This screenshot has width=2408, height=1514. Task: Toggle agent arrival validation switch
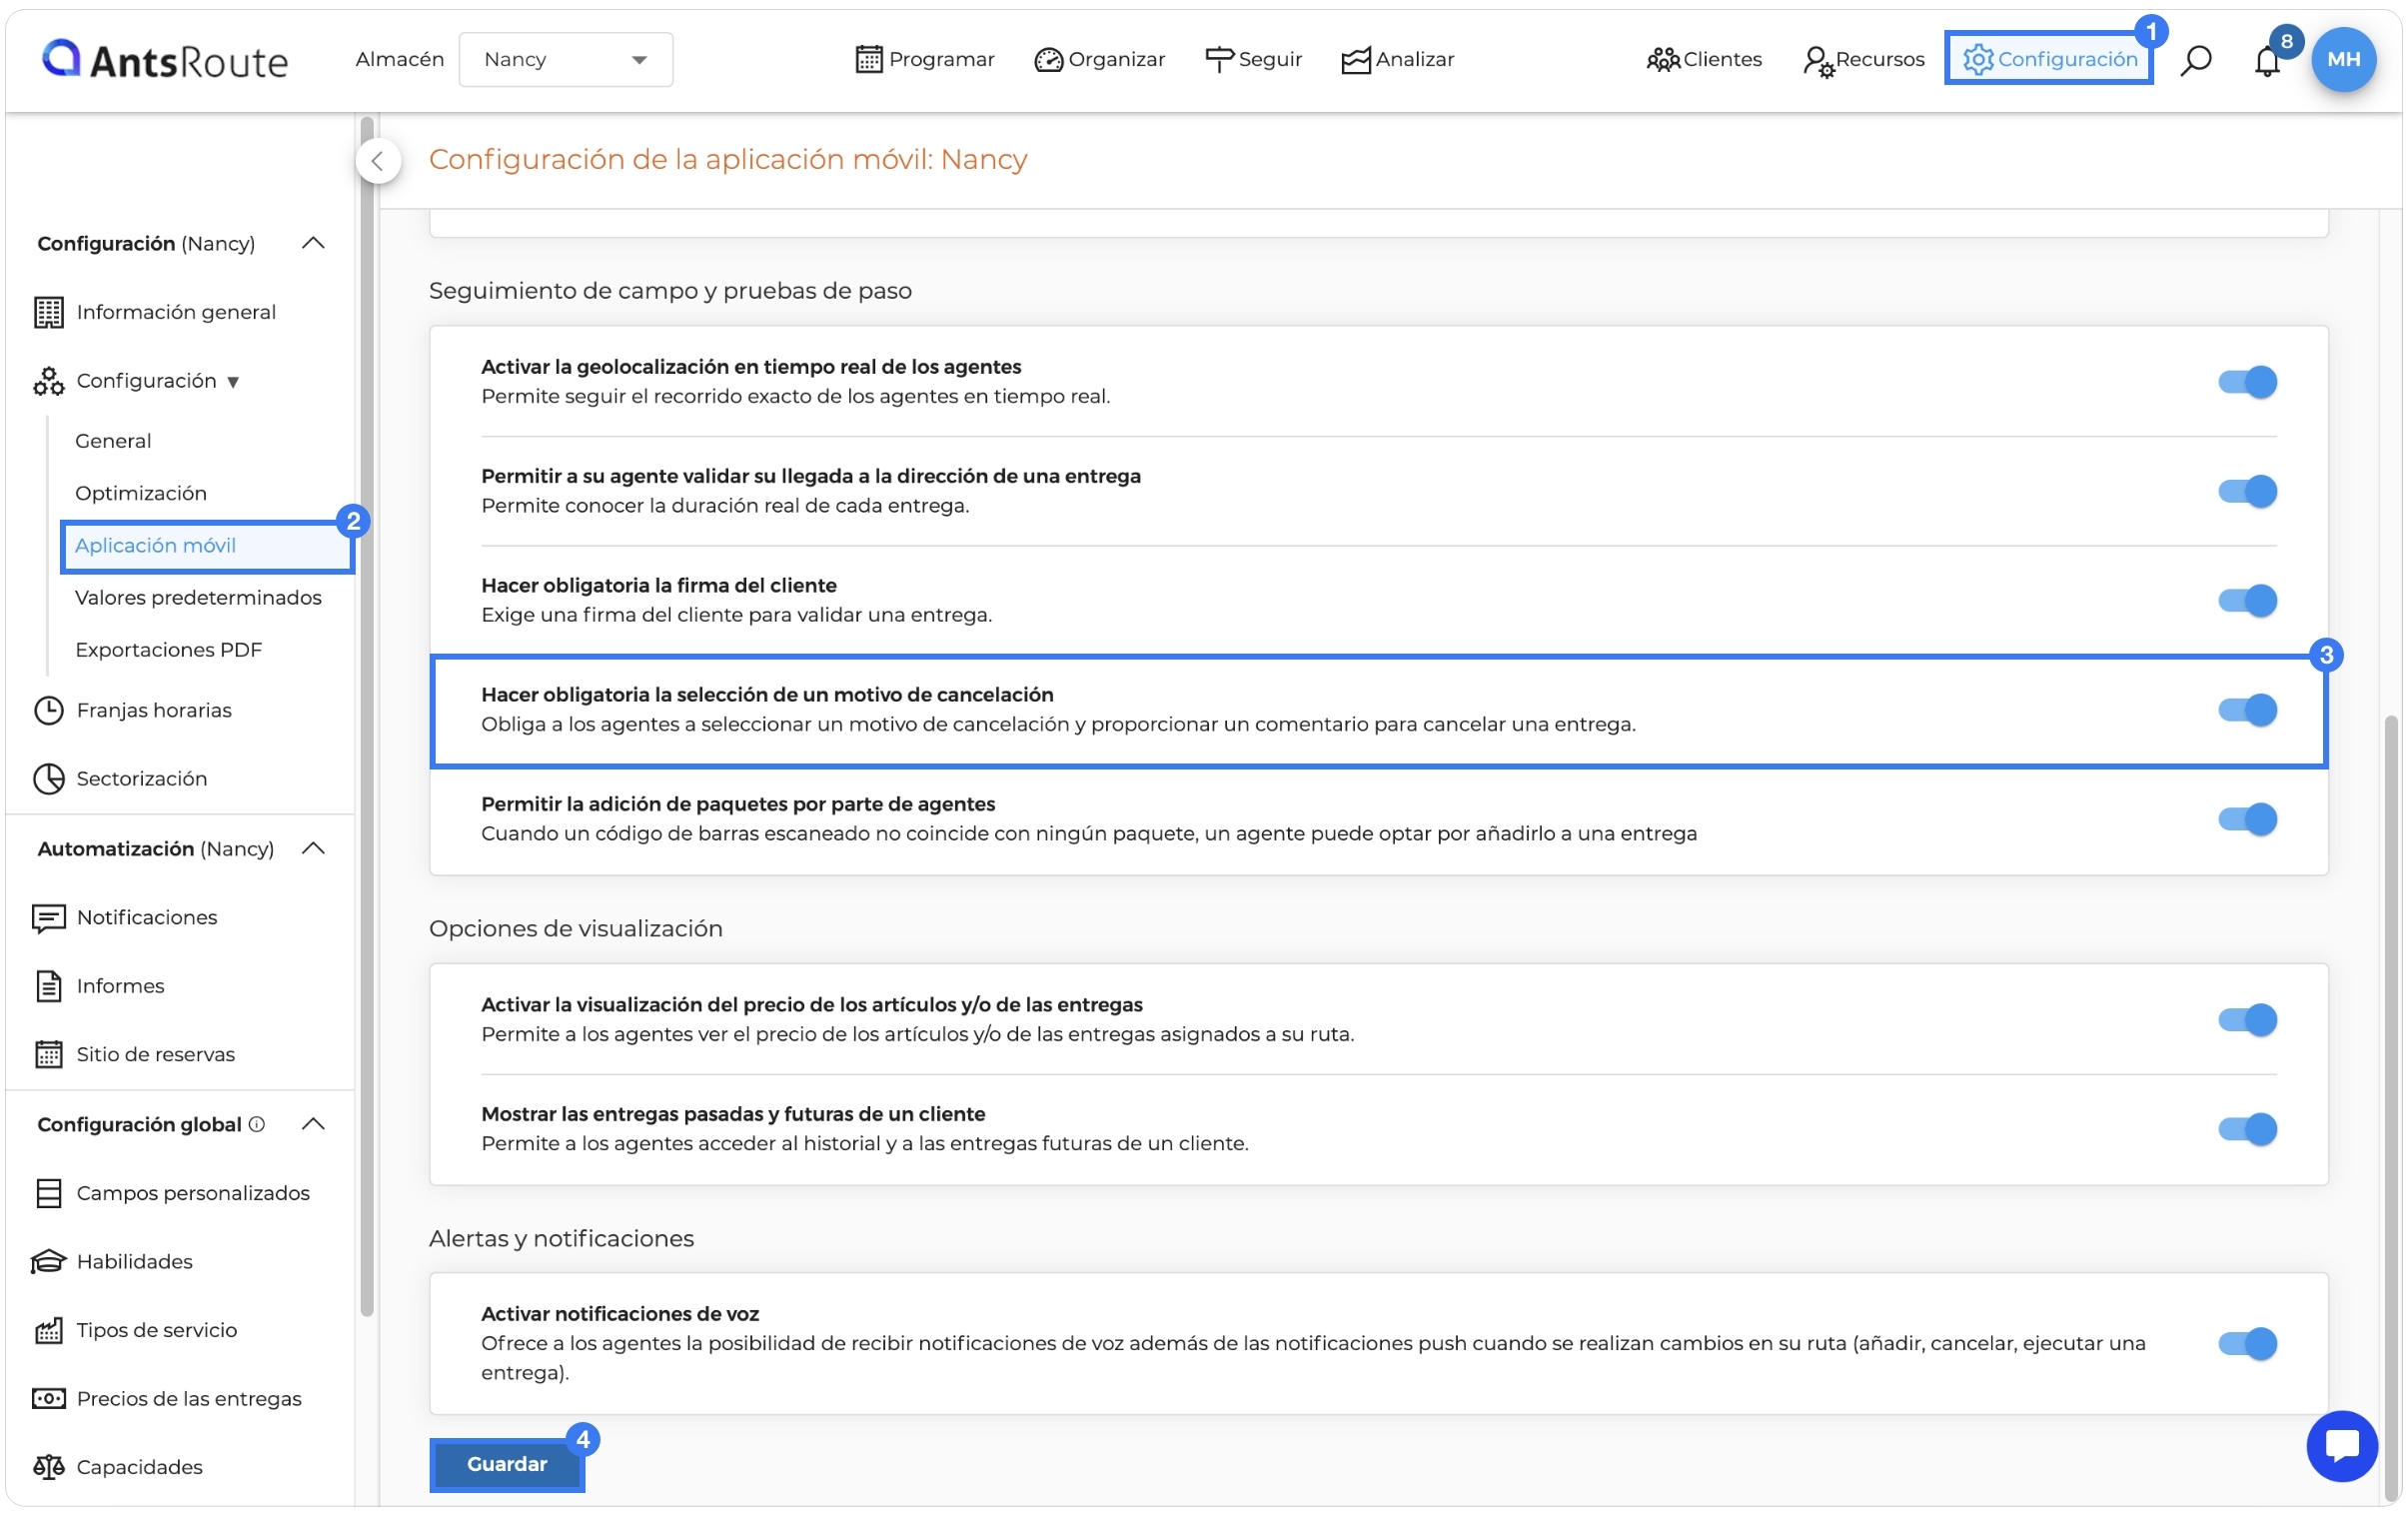click(x=2247, y=491)
